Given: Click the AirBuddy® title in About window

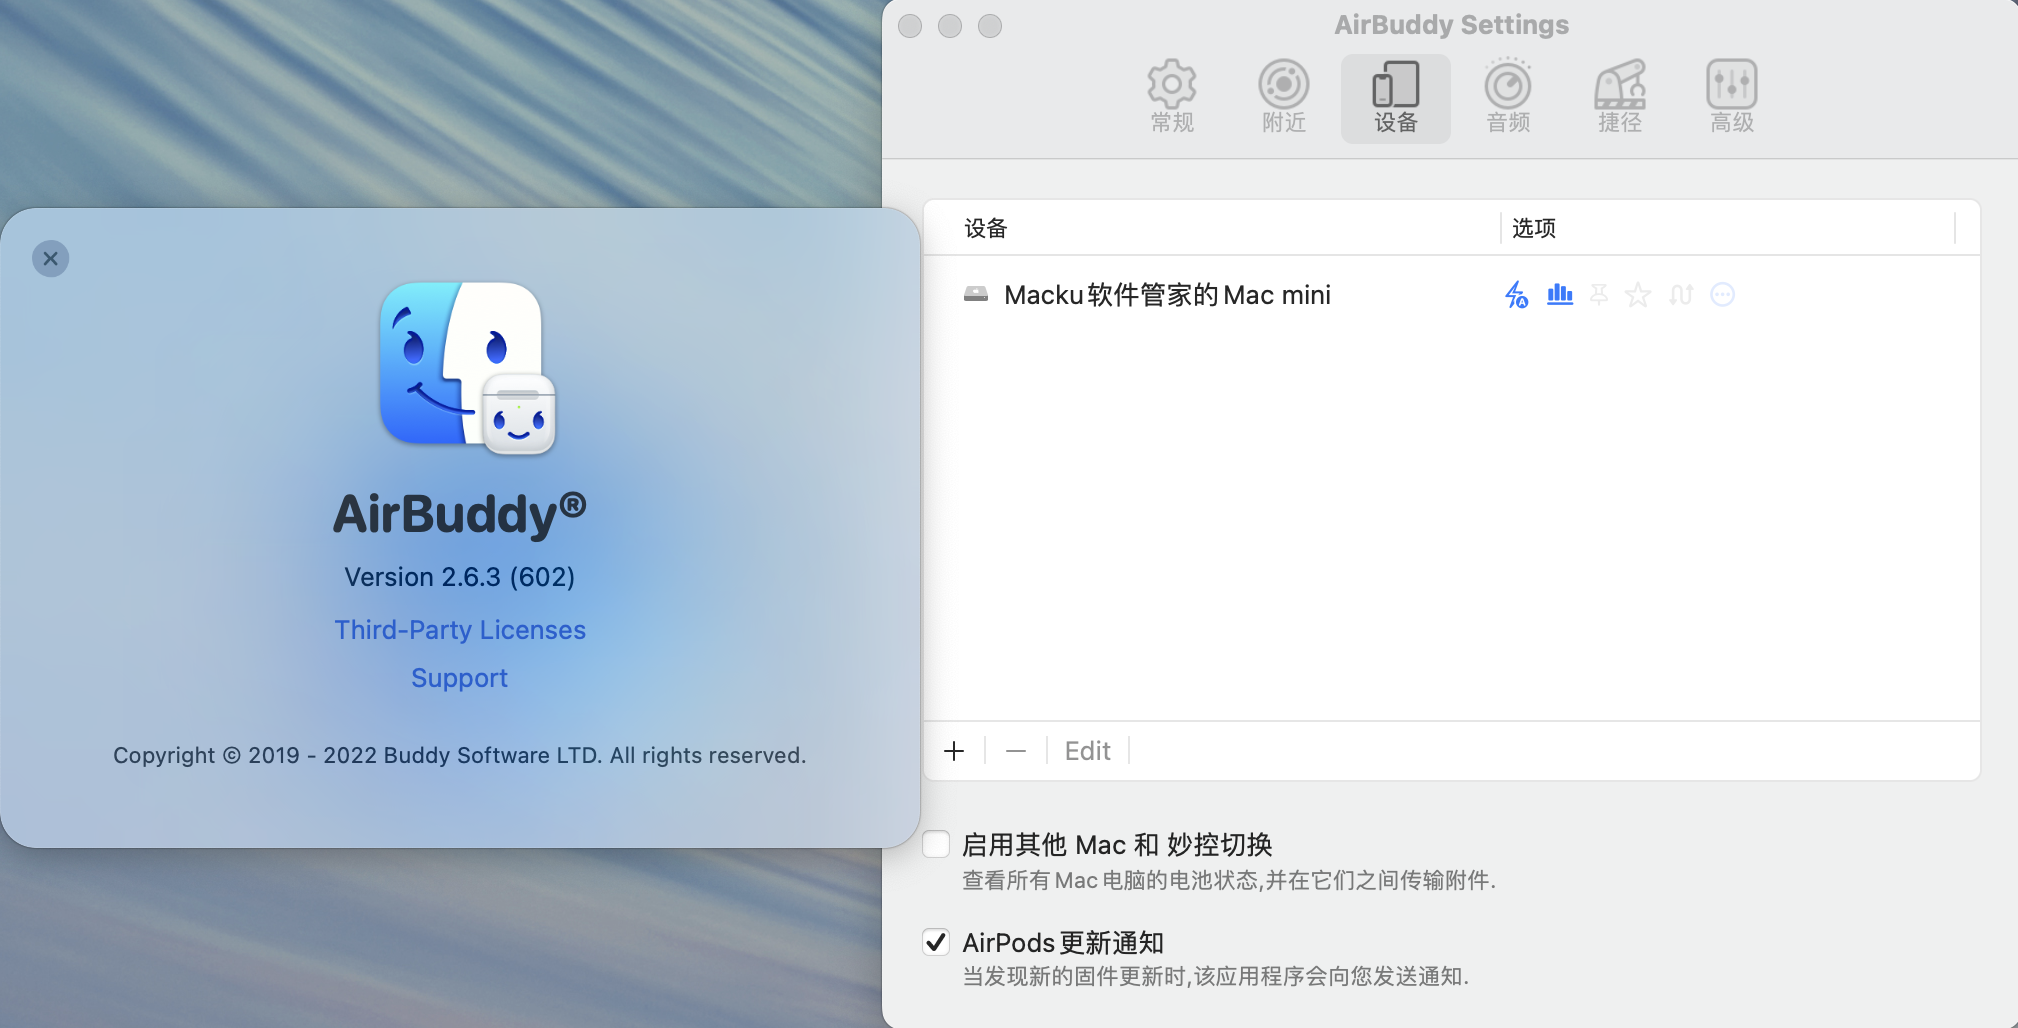Looking at the screenshot, I should [x=460, y=514].
